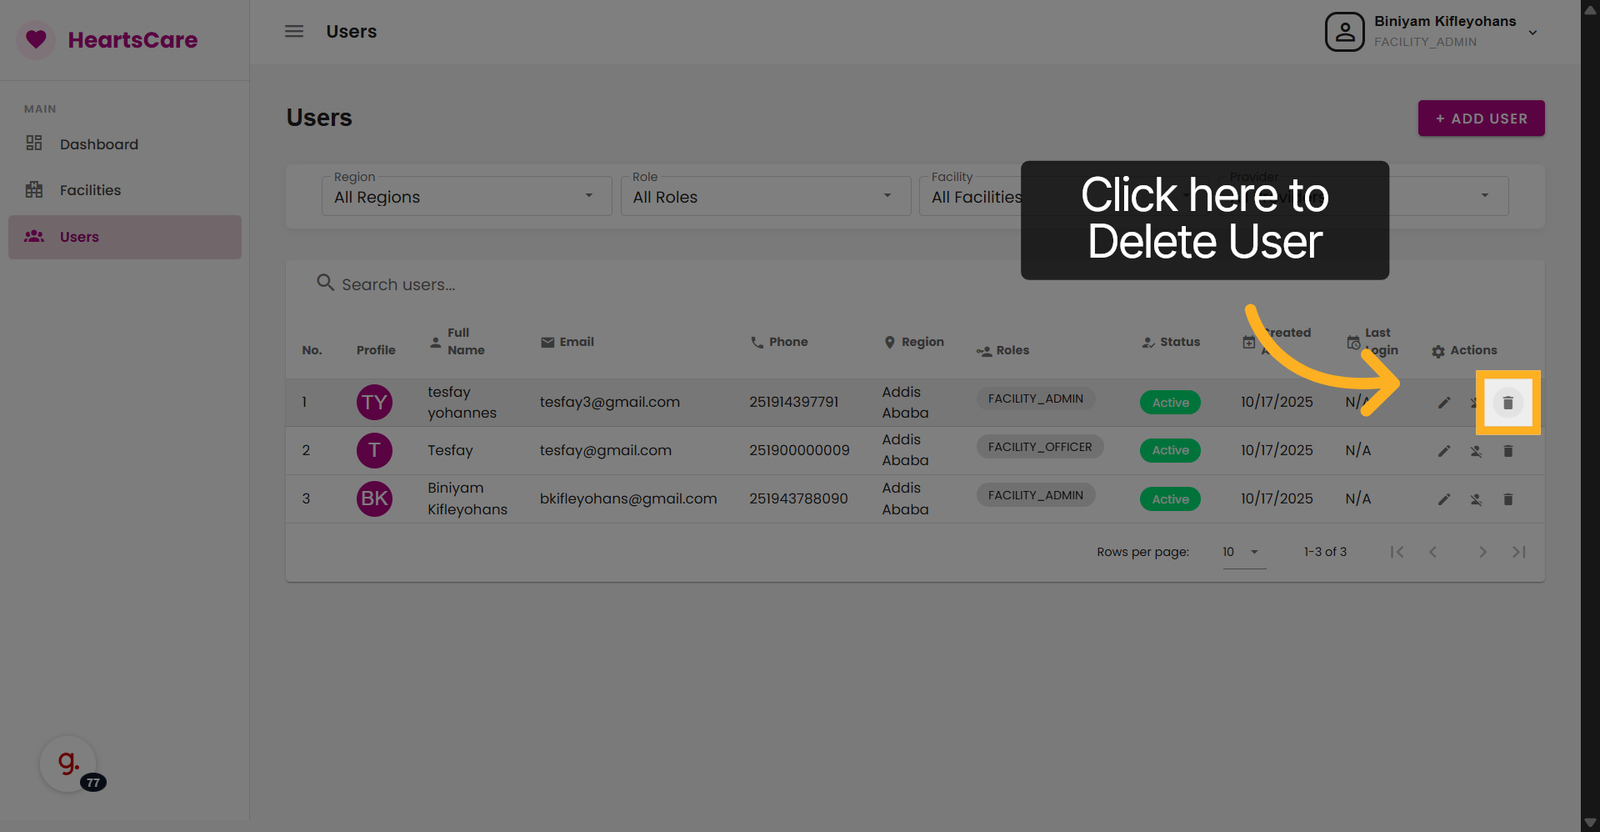Click the Grammarly floating badge icon

coord(68,764)
